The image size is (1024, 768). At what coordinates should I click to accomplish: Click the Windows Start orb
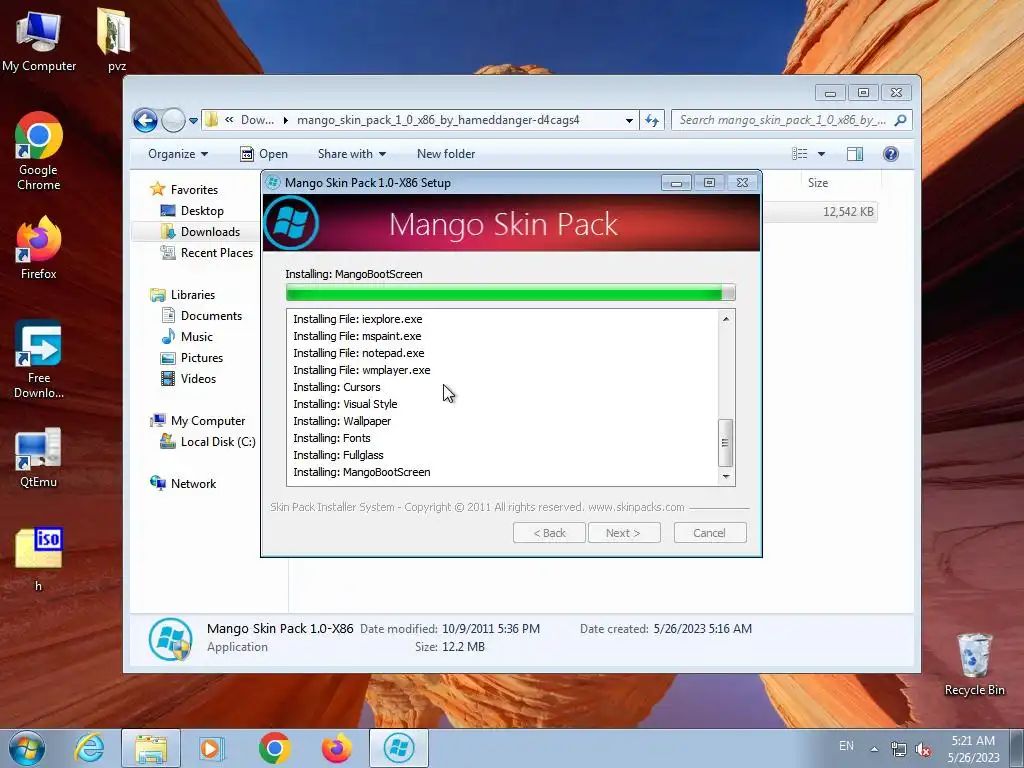[27, 748]
